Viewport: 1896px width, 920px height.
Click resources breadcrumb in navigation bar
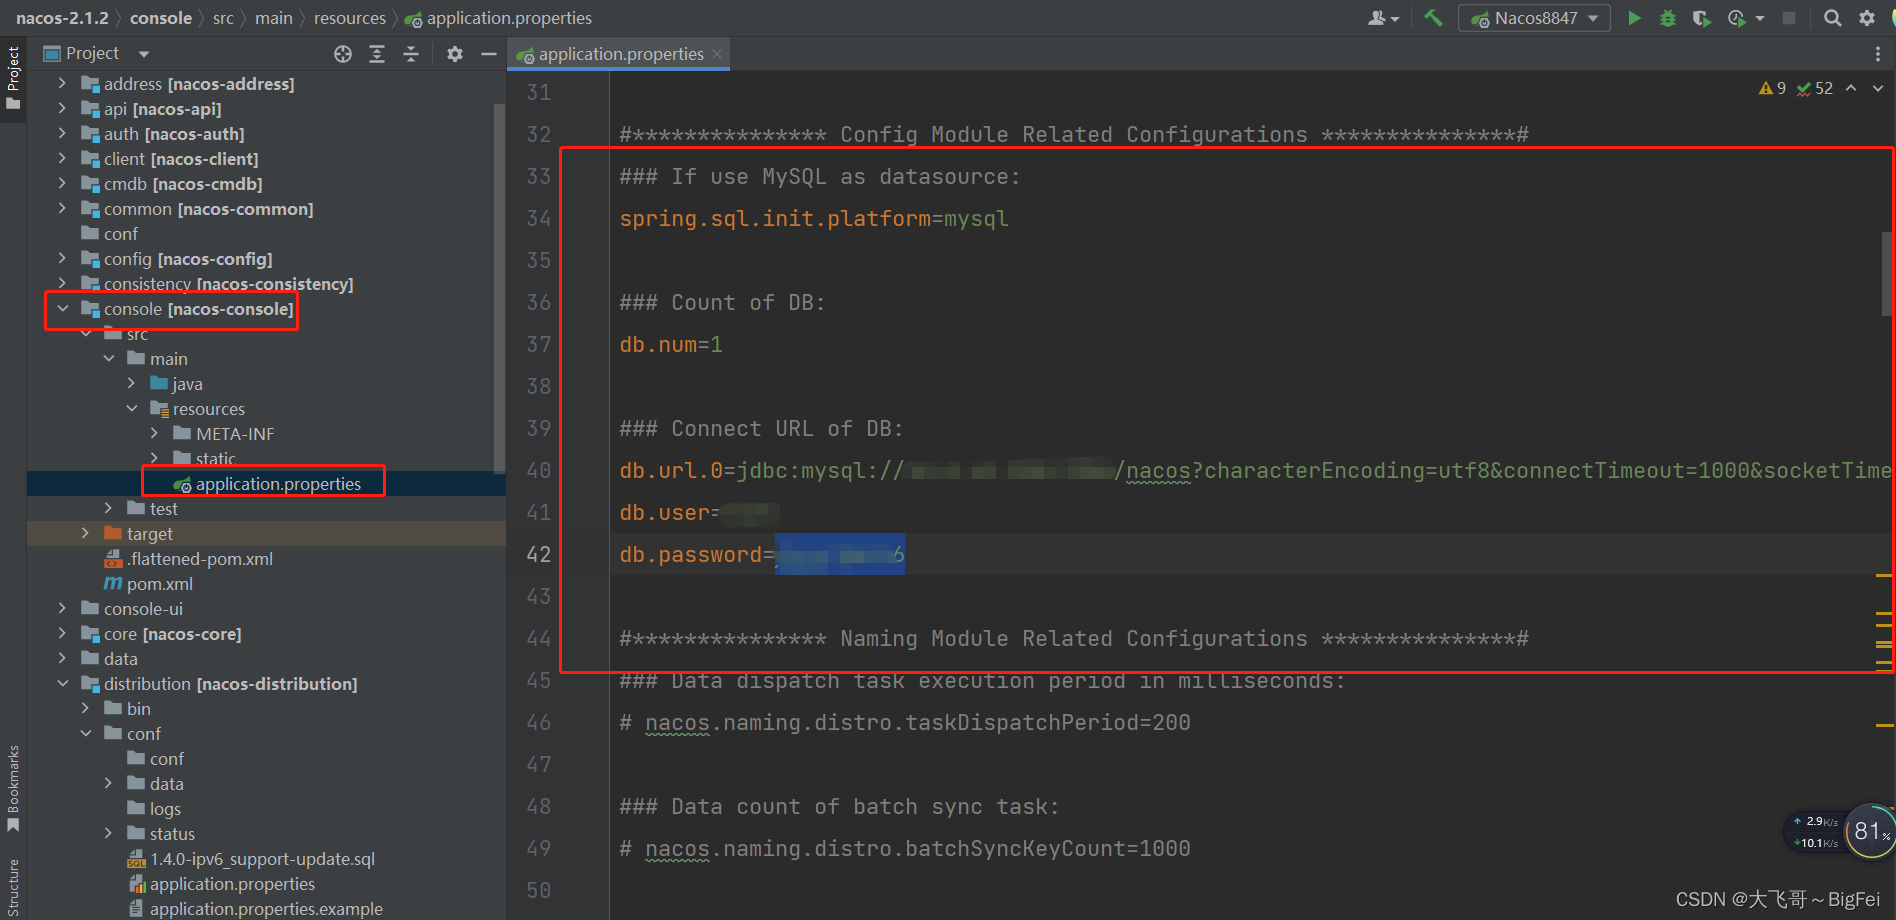pyautogui.click(x=349, y=18)
